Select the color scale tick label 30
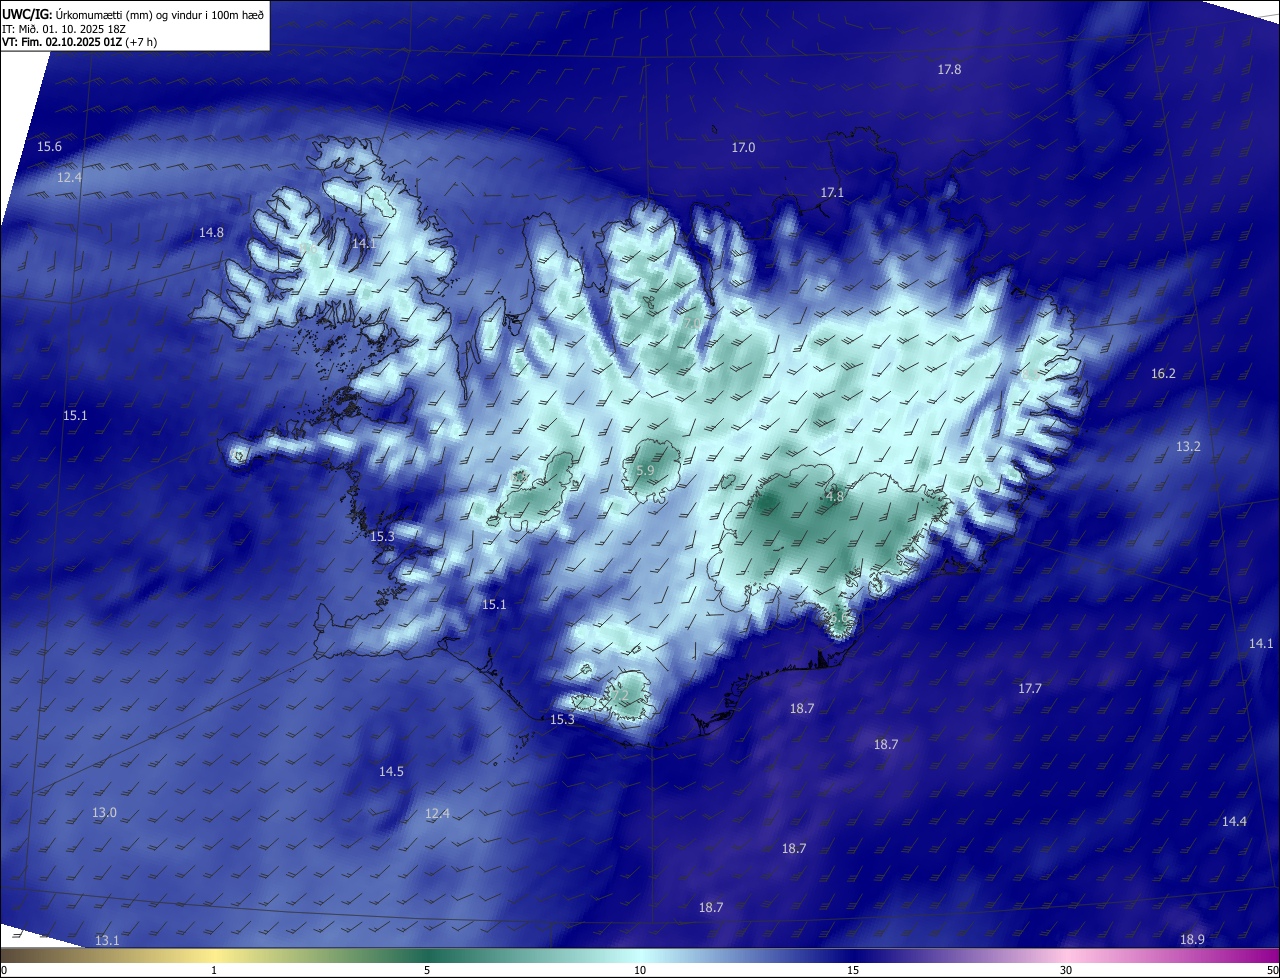Viewport: 1280px width, 978px height. [x=1066, y=970]
